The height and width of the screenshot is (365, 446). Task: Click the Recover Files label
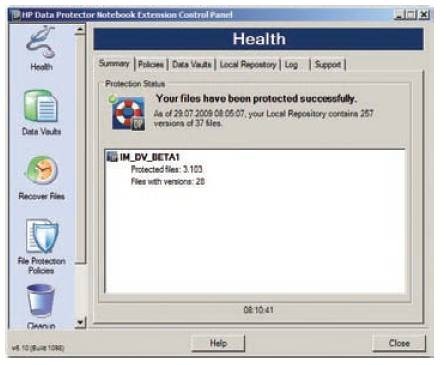click(x=42, y=196)
